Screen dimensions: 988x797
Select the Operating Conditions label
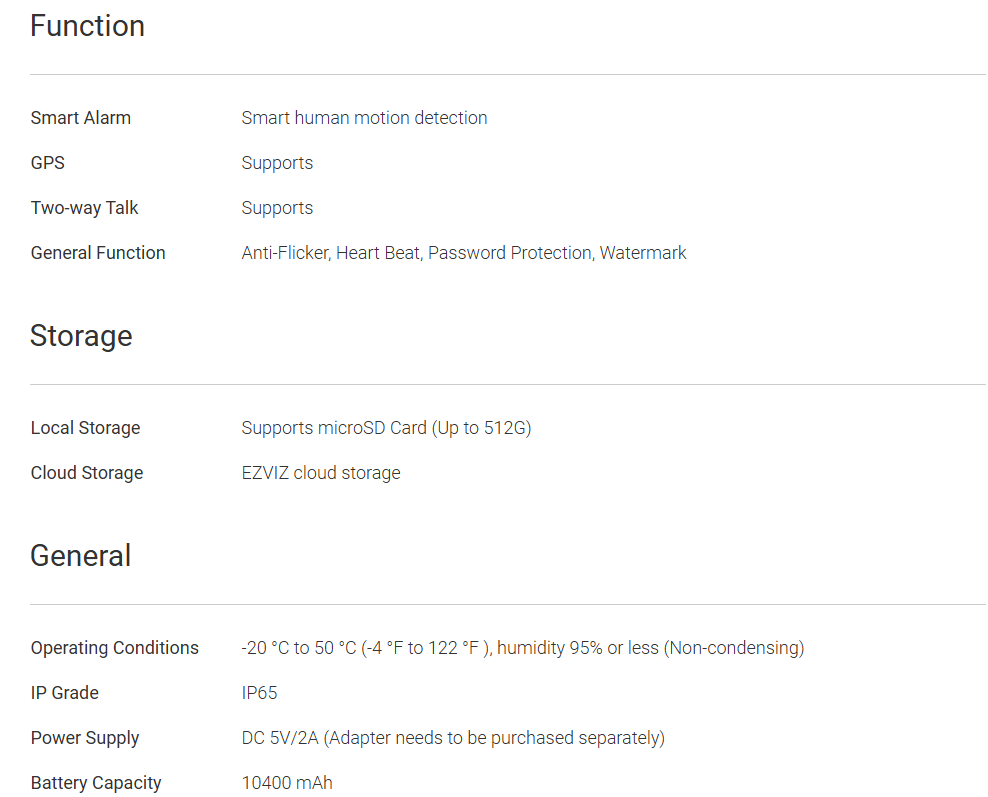pos(115,648)
